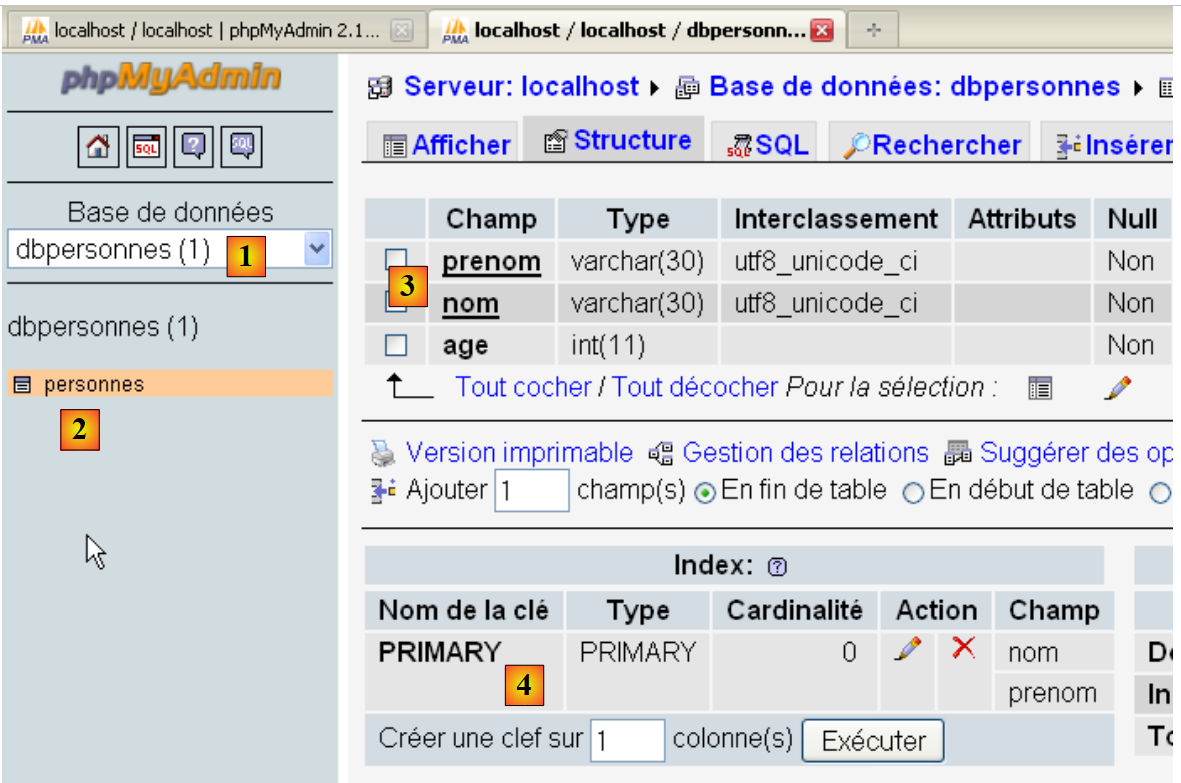This screenshot has height=783, width=1181.
Task: Check the prenom field checkbox
Action: (394, 261)
